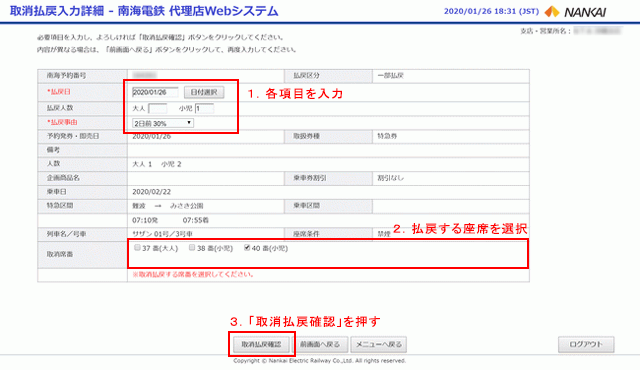Click the 特急券 ticket type value
640x370 pixels.
pyautogui.click(x=387, y=136)
